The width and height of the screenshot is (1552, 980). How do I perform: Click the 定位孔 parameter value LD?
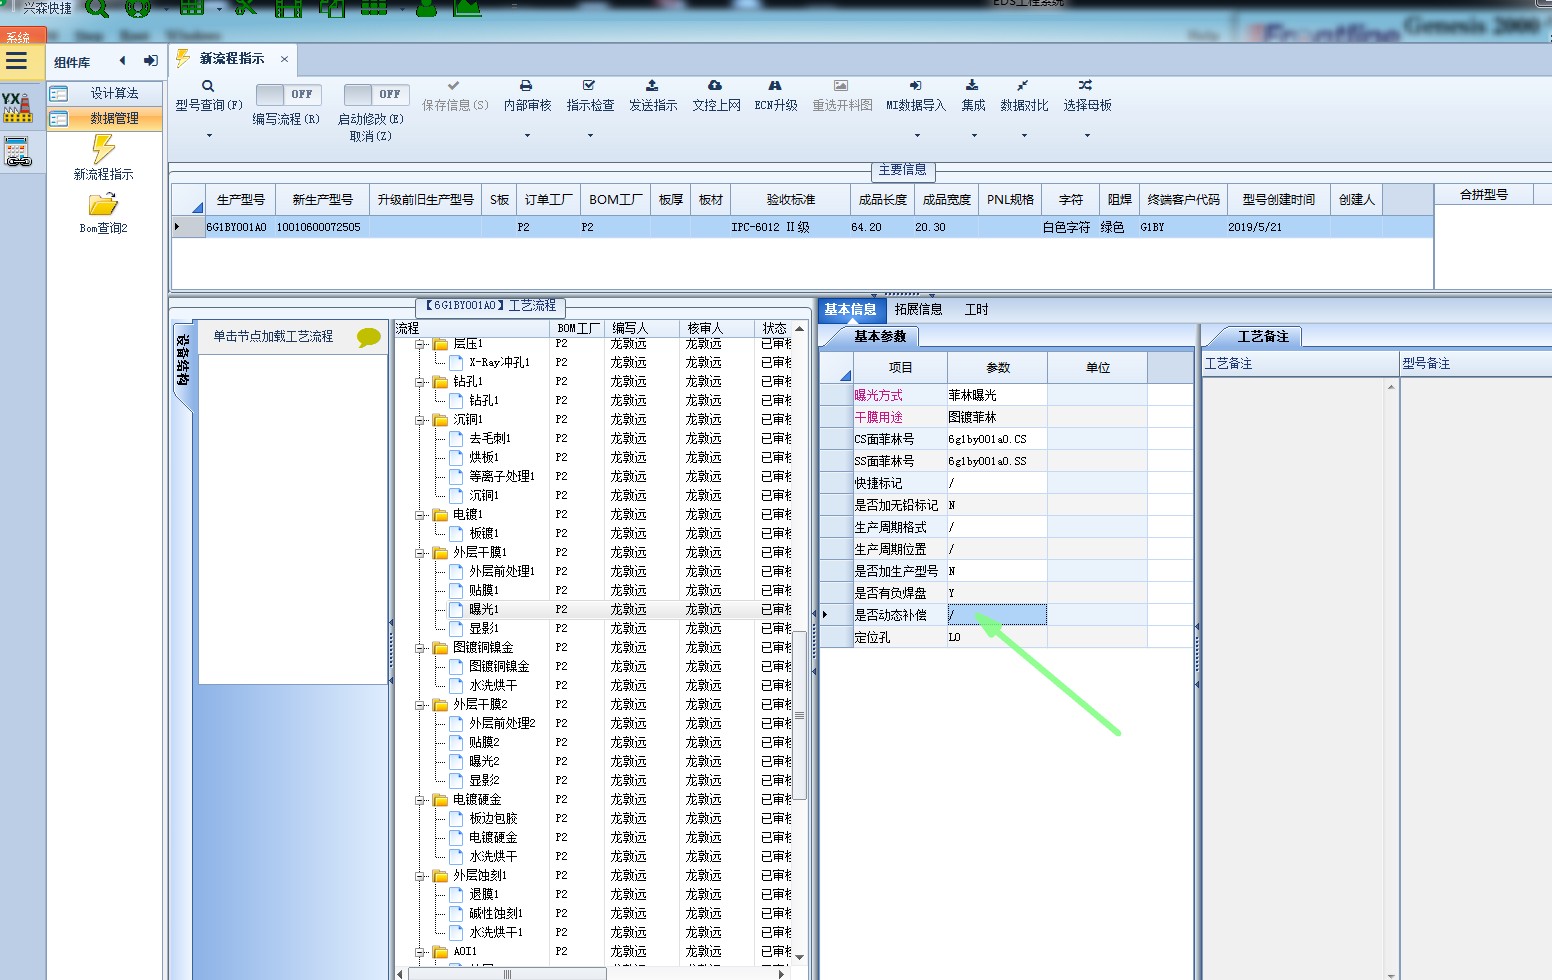point(996,637)
